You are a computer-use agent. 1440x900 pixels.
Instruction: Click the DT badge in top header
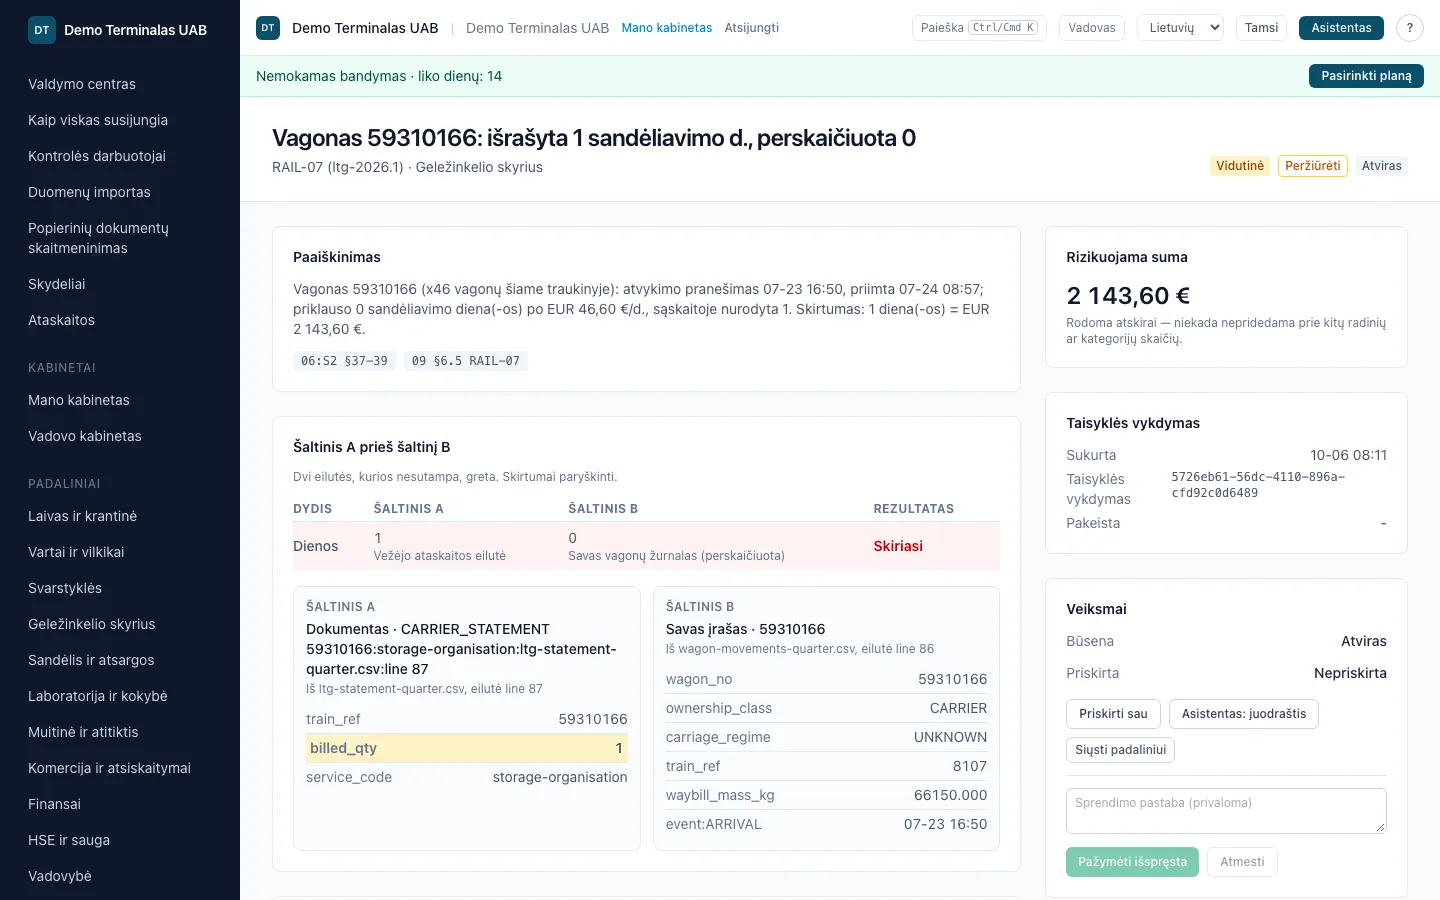tap(268, 28)
